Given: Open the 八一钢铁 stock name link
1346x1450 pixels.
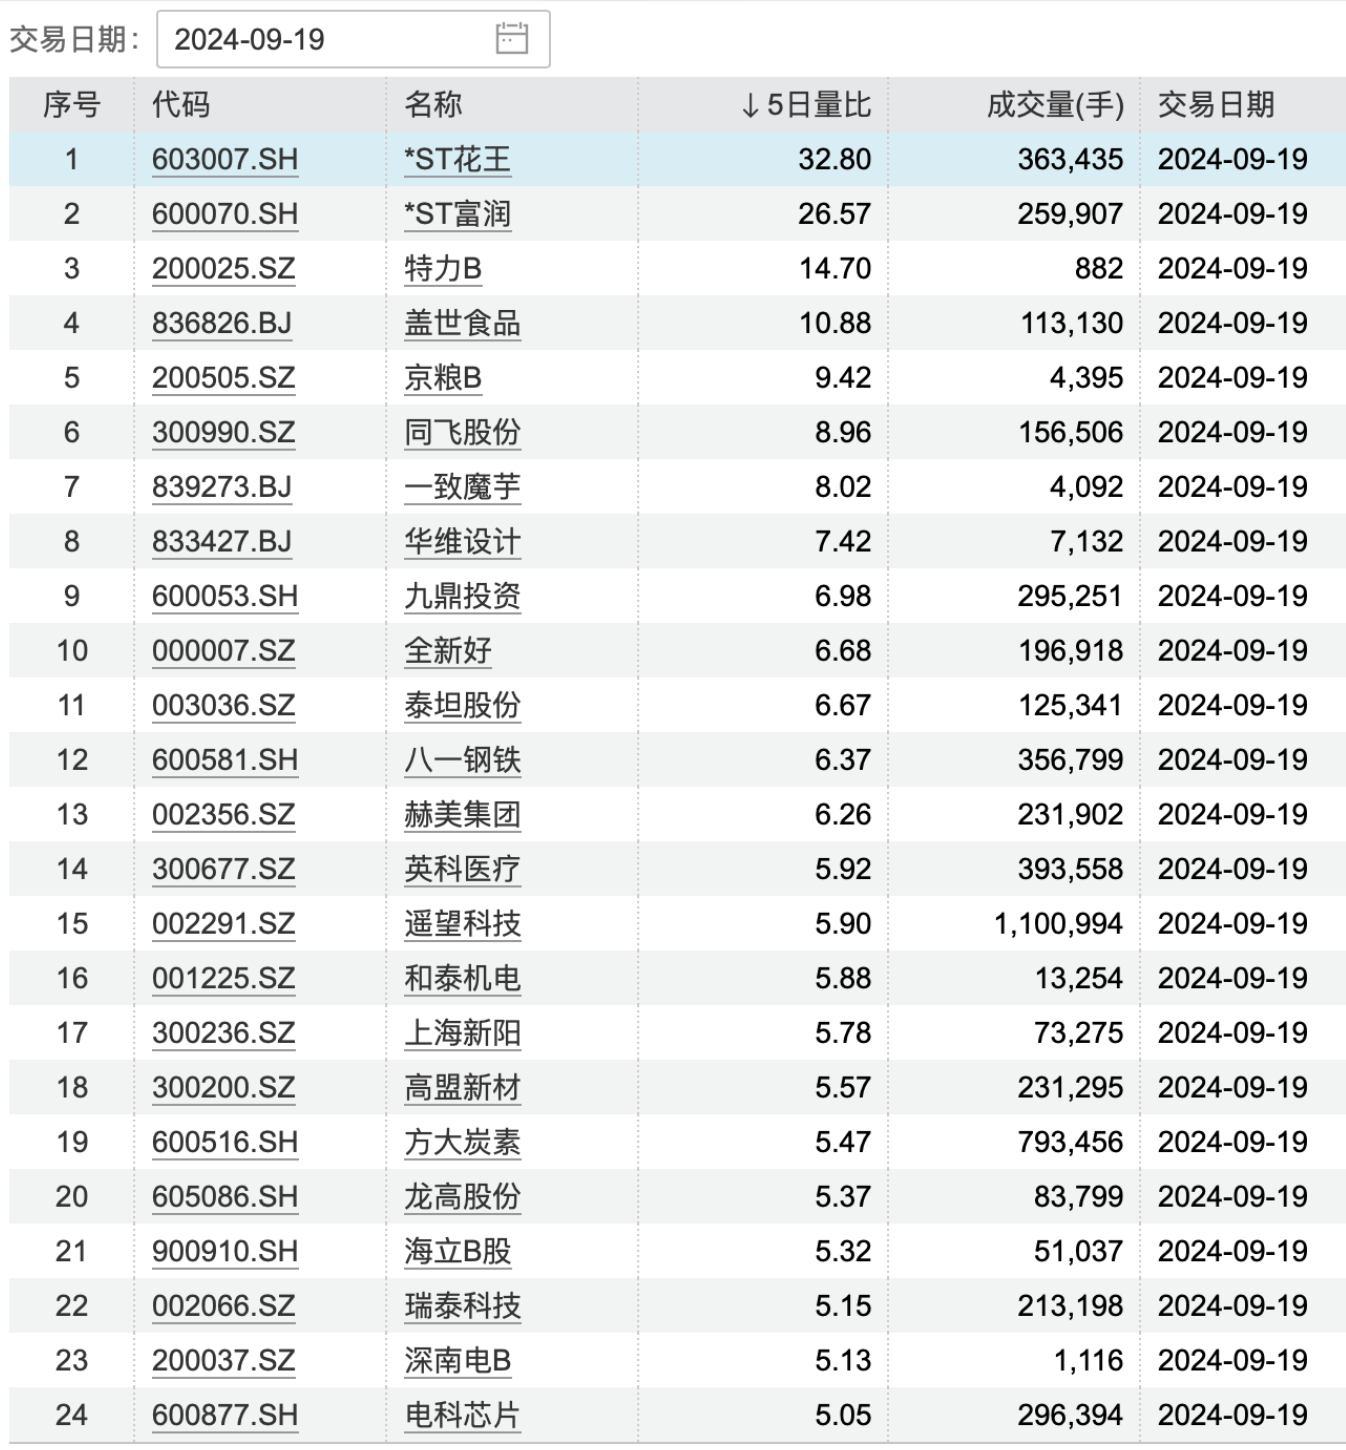Looking at the screenshot, I should [462, 760].
